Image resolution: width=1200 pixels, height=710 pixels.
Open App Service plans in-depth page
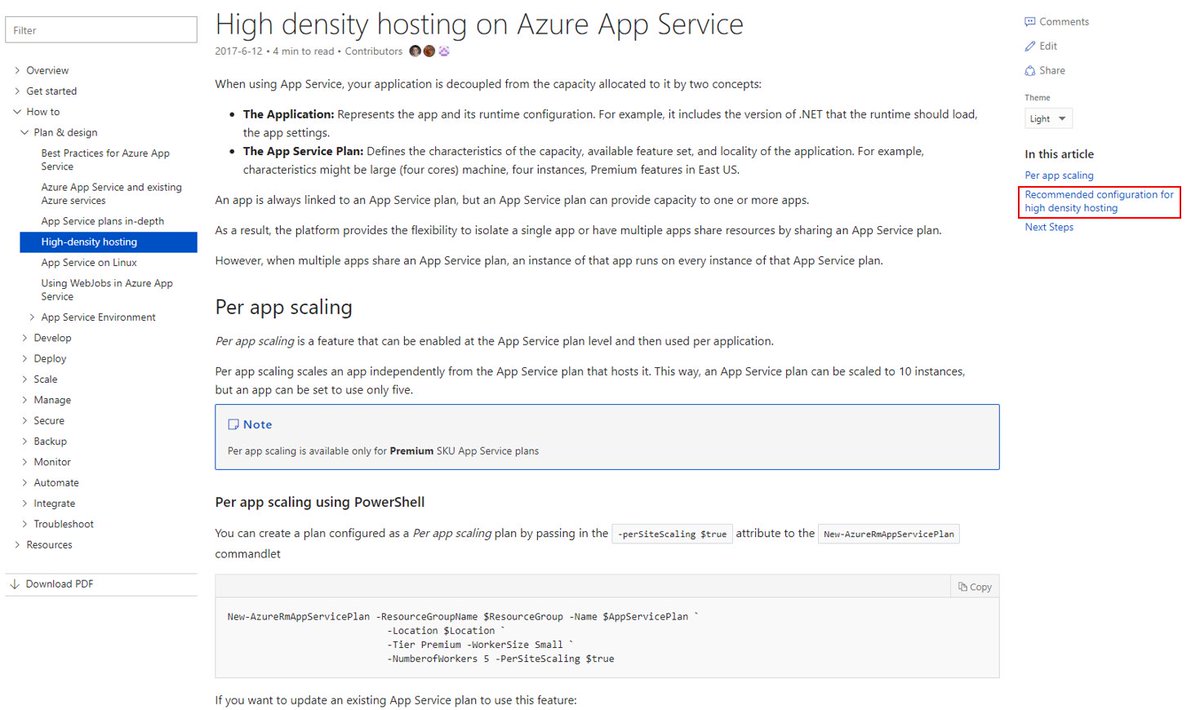(102, 221)
